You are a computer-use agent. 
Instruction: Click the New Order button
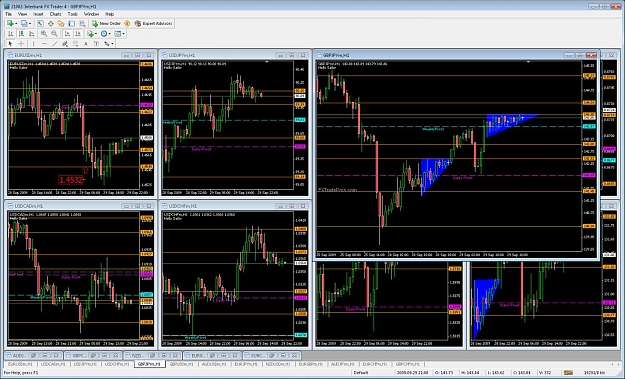pos(106,24)
